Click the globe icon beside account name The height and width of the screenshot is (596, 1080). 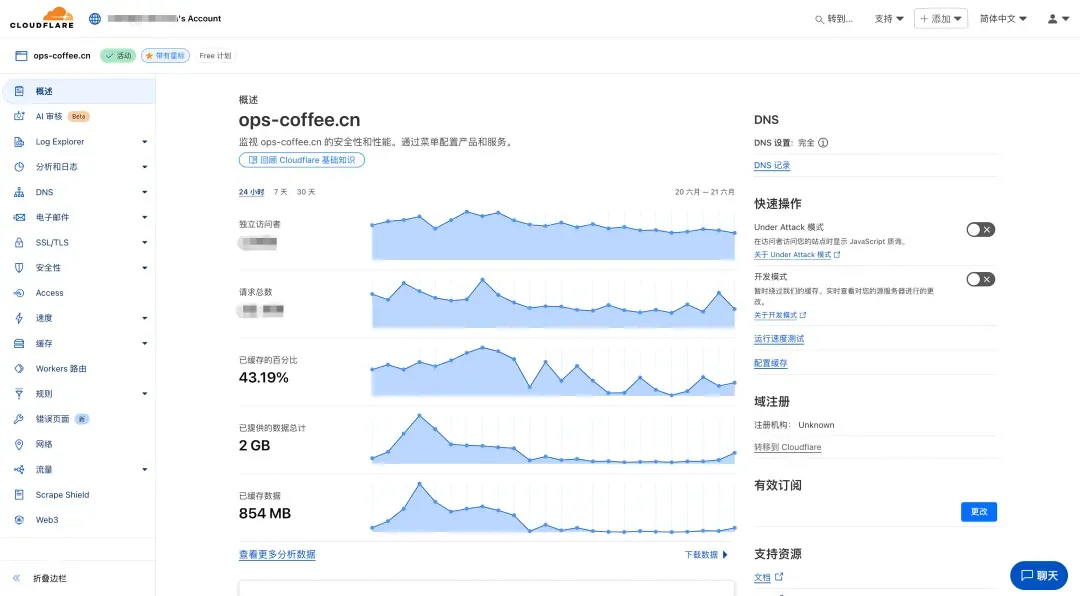click(x=95, y=19)
